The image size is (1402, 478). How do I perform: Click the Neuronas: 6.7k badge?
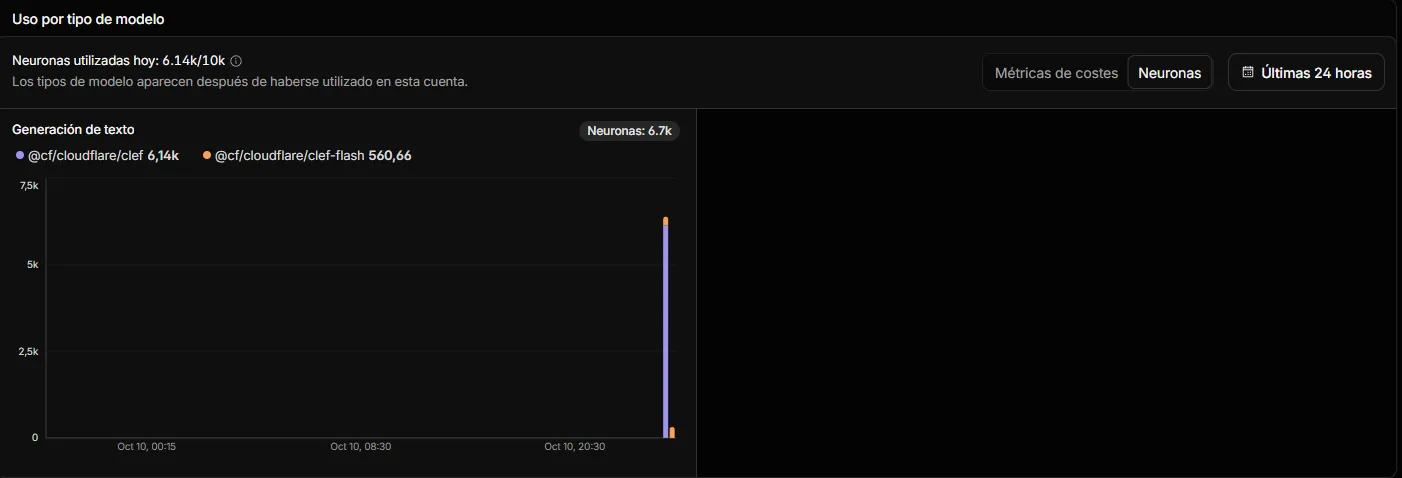629,131
